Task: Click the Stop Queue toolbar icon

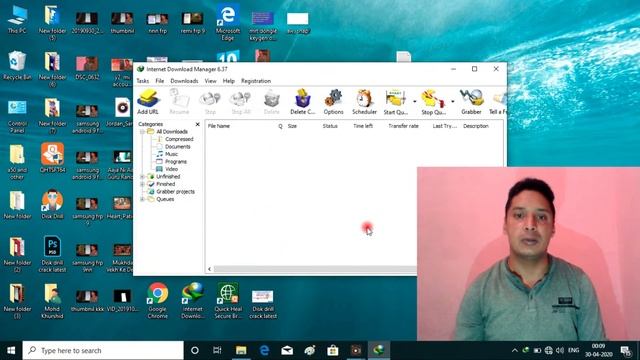Action: (x=433, y=102)
